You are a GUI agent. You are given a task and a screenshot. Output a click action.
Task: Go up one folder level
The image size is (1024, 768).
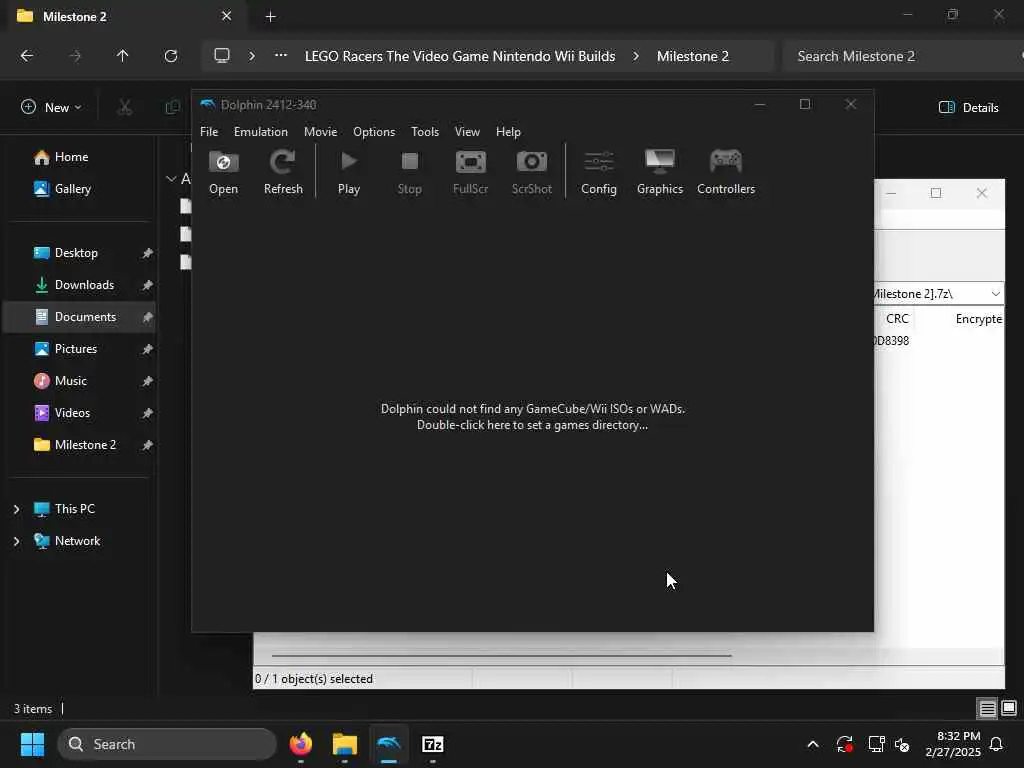(122, 56)
